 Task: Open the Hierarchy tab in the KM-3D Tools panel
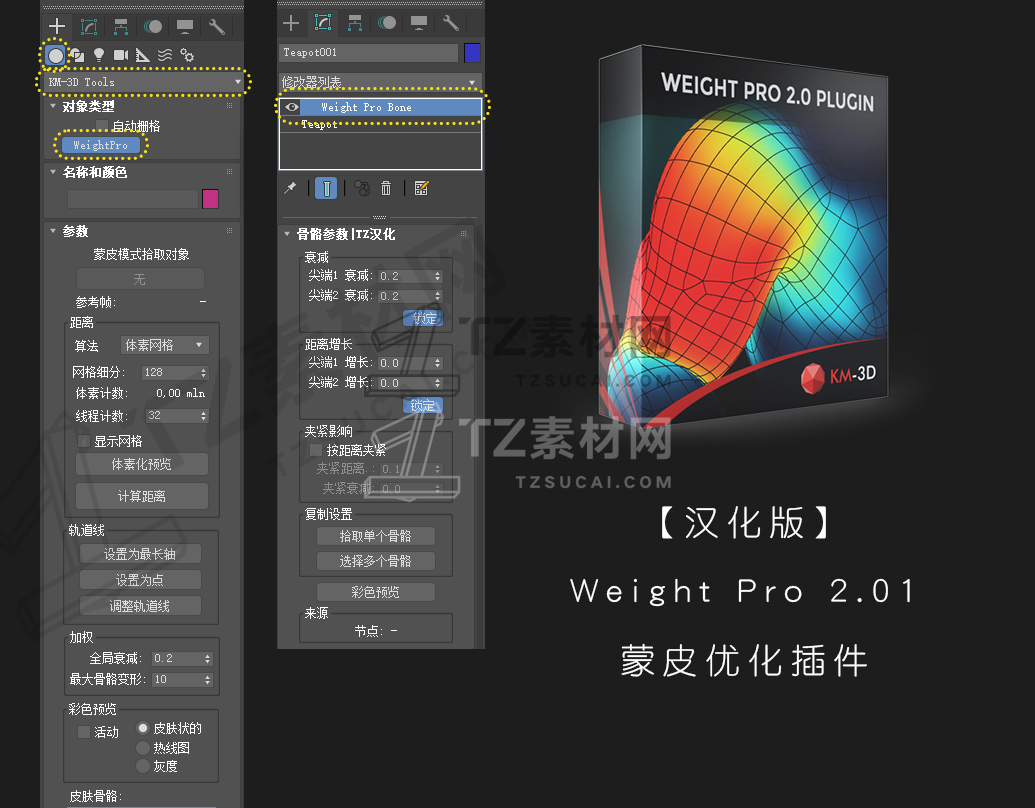tap(121, 26)
